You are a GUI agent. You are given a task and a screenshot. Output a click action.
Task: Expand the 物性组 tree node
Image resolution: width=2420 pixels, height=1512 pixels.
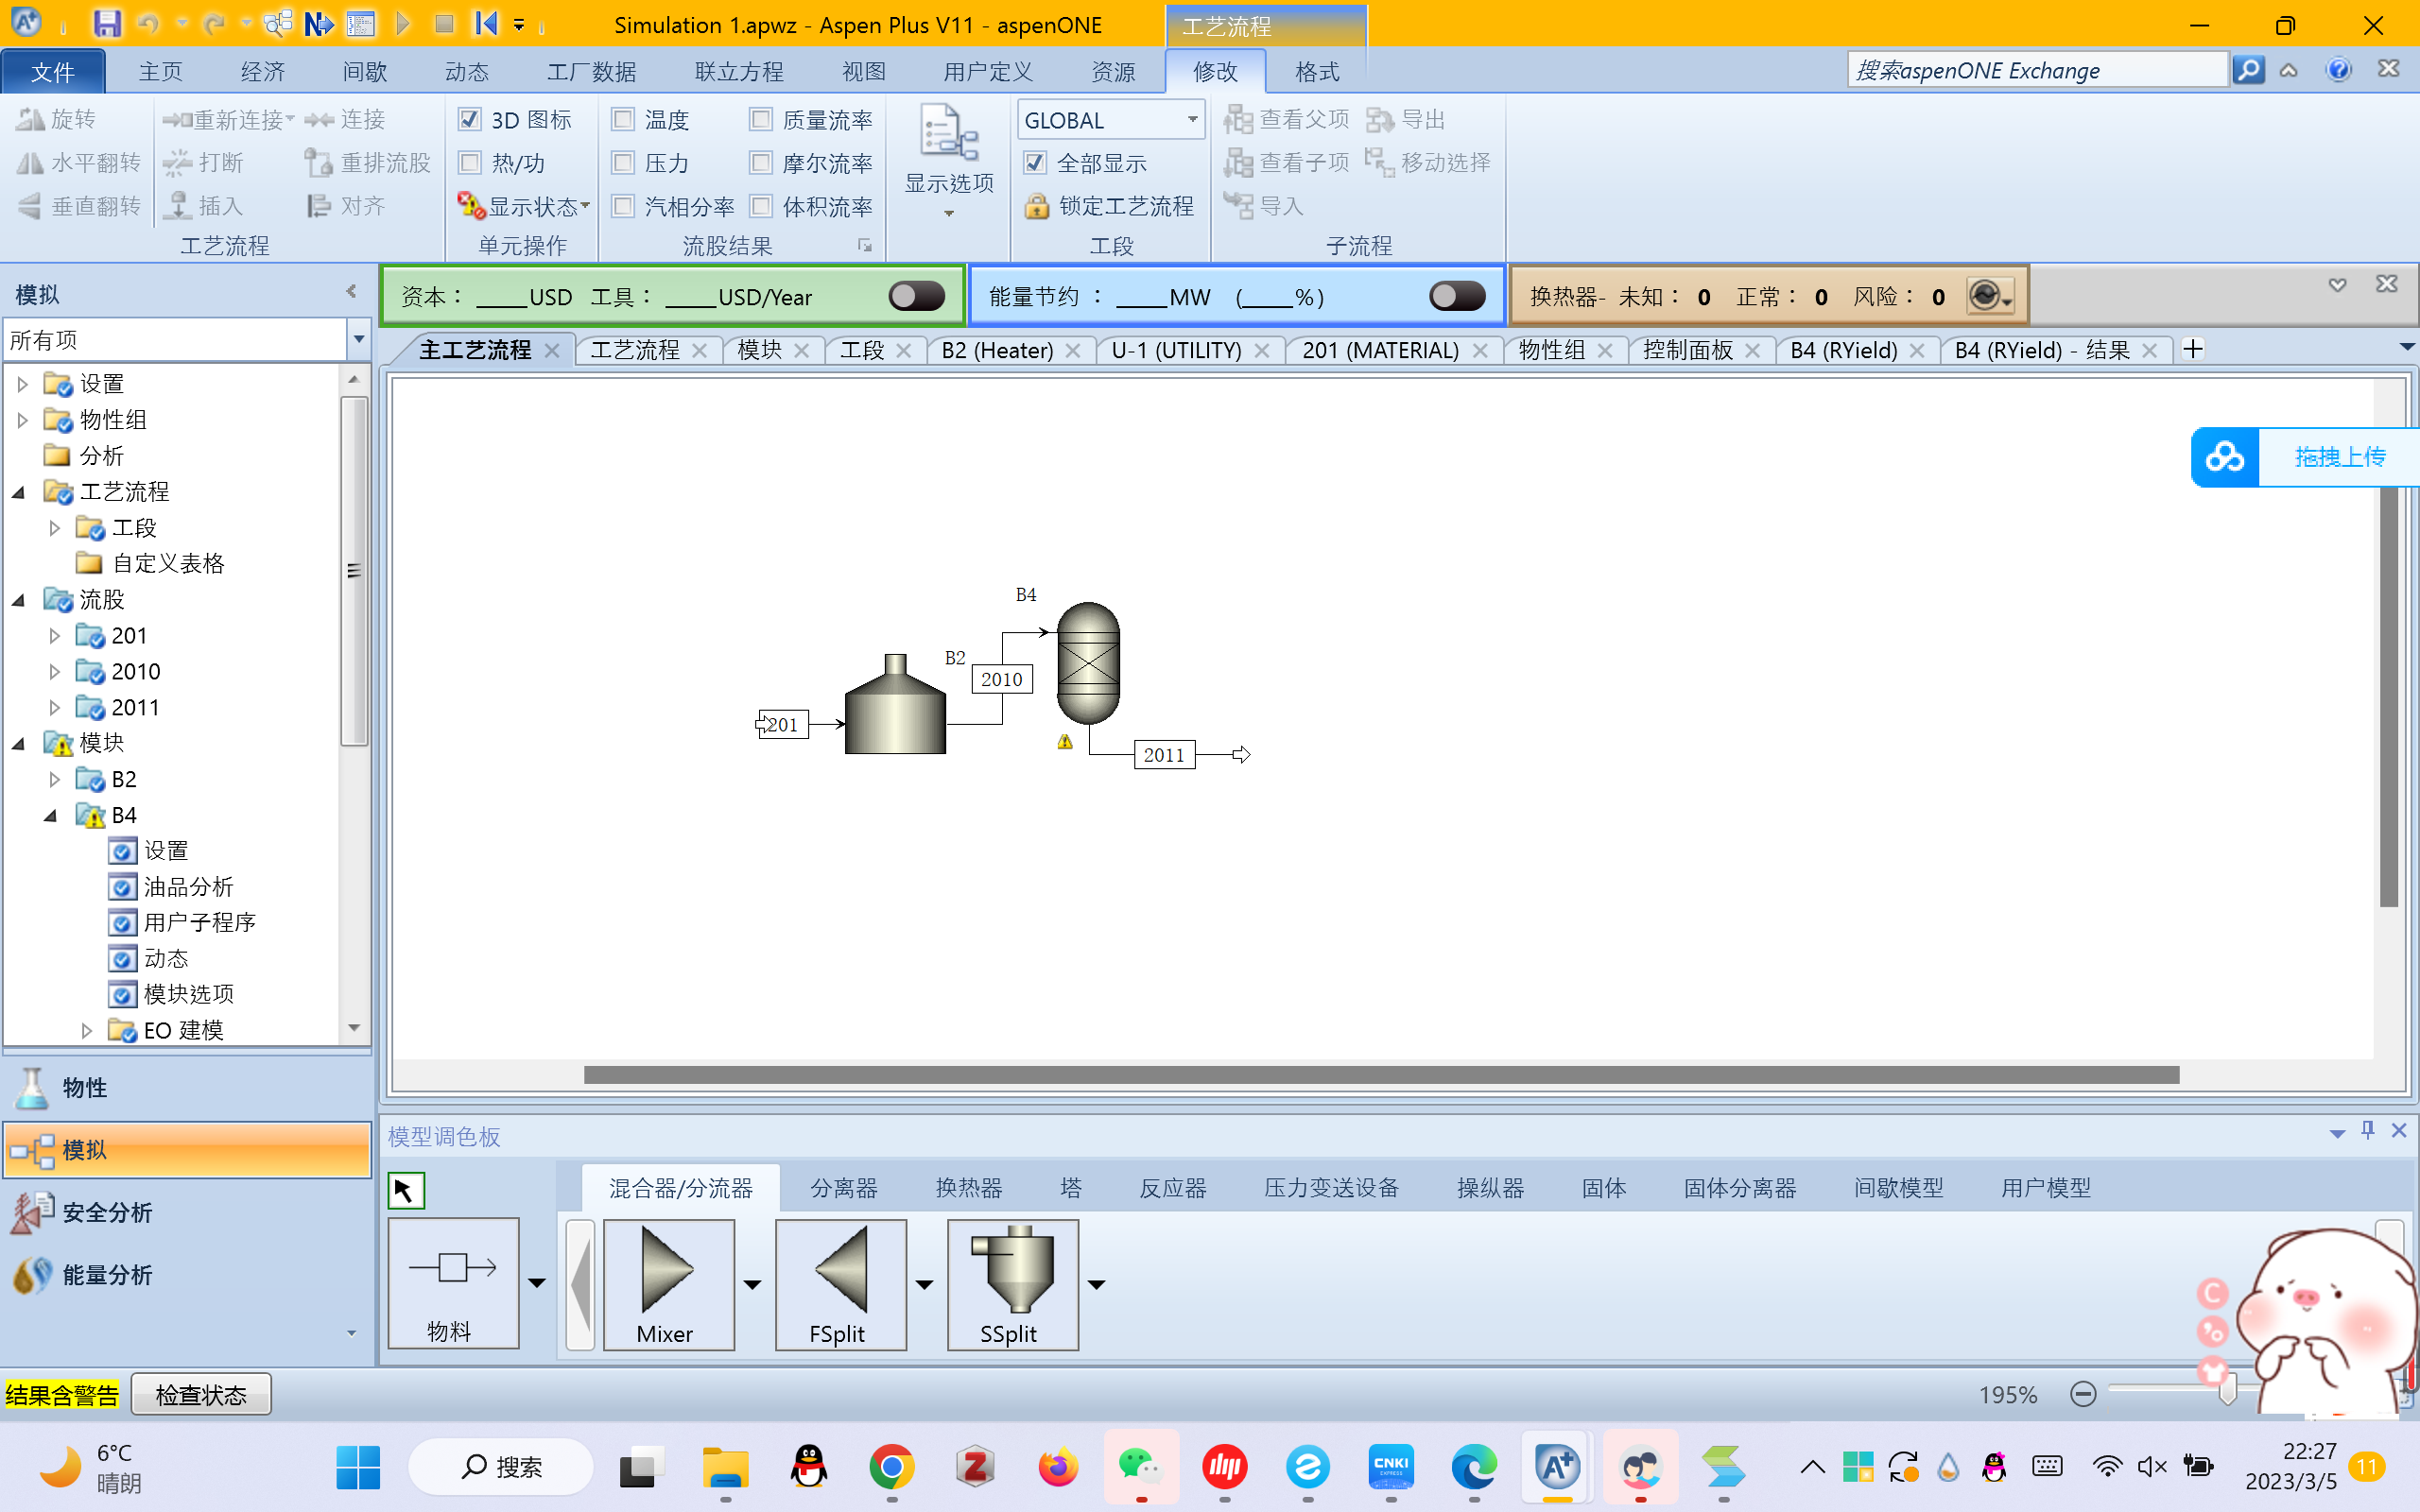tap(22, 420)
